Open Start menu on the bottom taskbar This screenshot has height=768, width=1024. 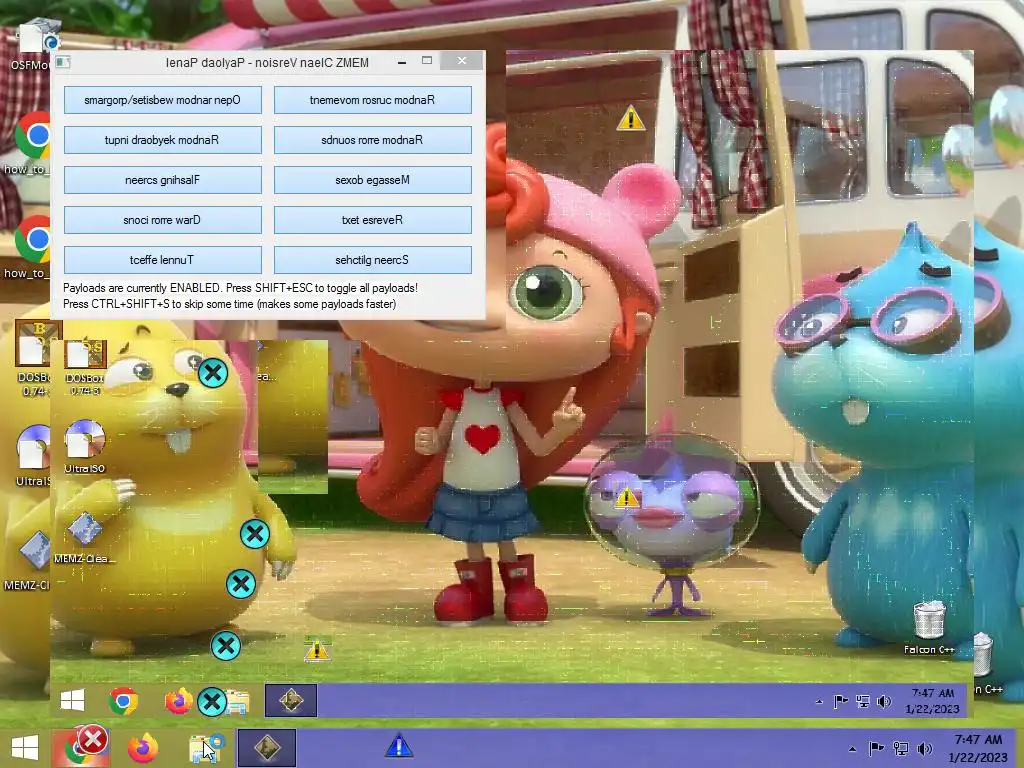(x=25, y=748)
